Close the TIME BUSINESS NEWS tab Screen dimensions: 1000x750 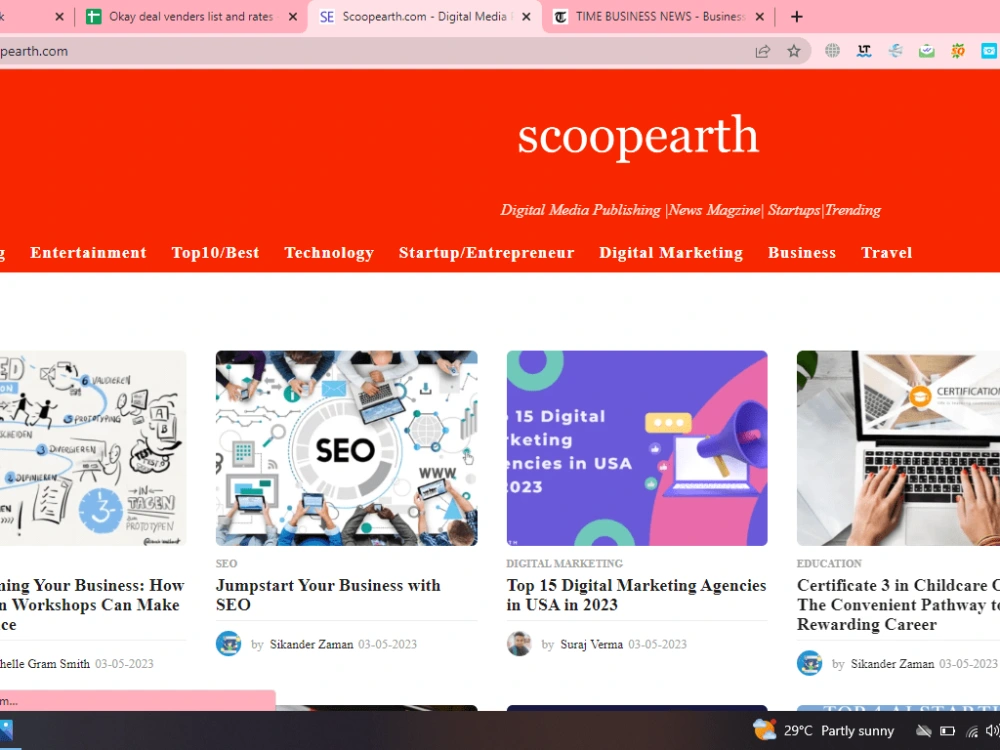click(x=760, y=17)
